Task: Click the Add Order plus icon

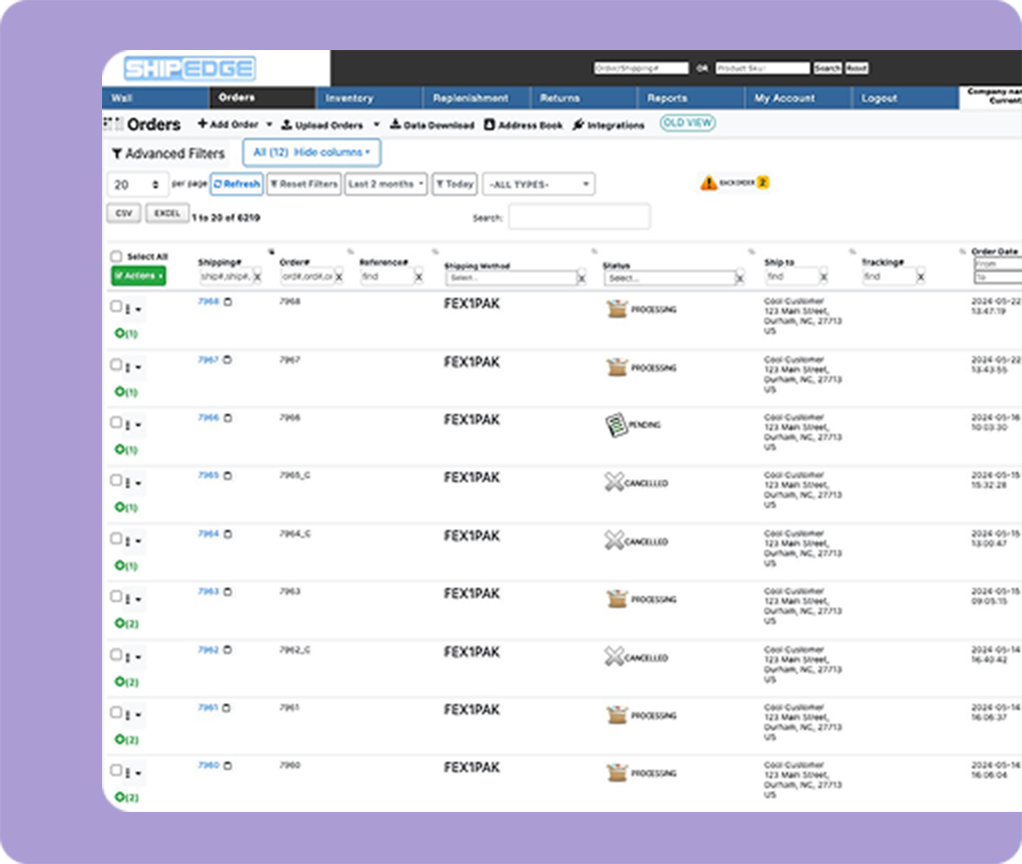Action: point(201,125)
